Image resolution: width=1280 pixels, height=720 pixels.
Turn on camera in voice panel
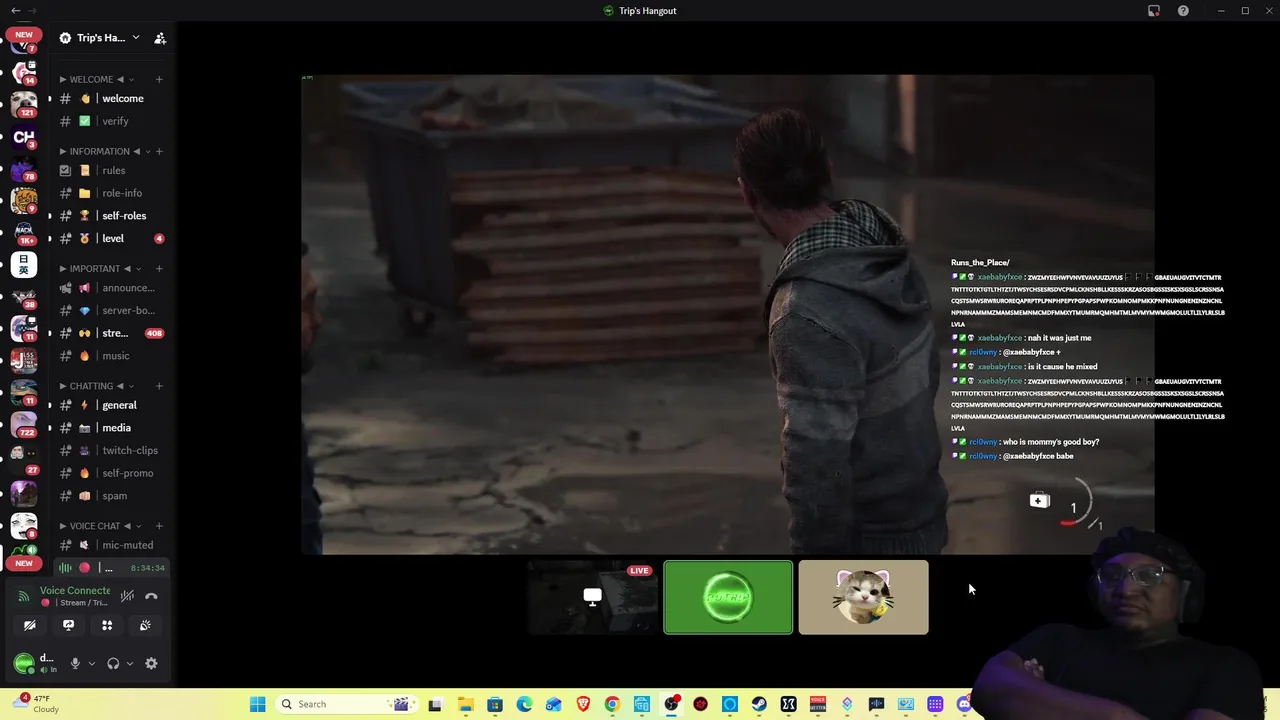click(x=30, y=625)
